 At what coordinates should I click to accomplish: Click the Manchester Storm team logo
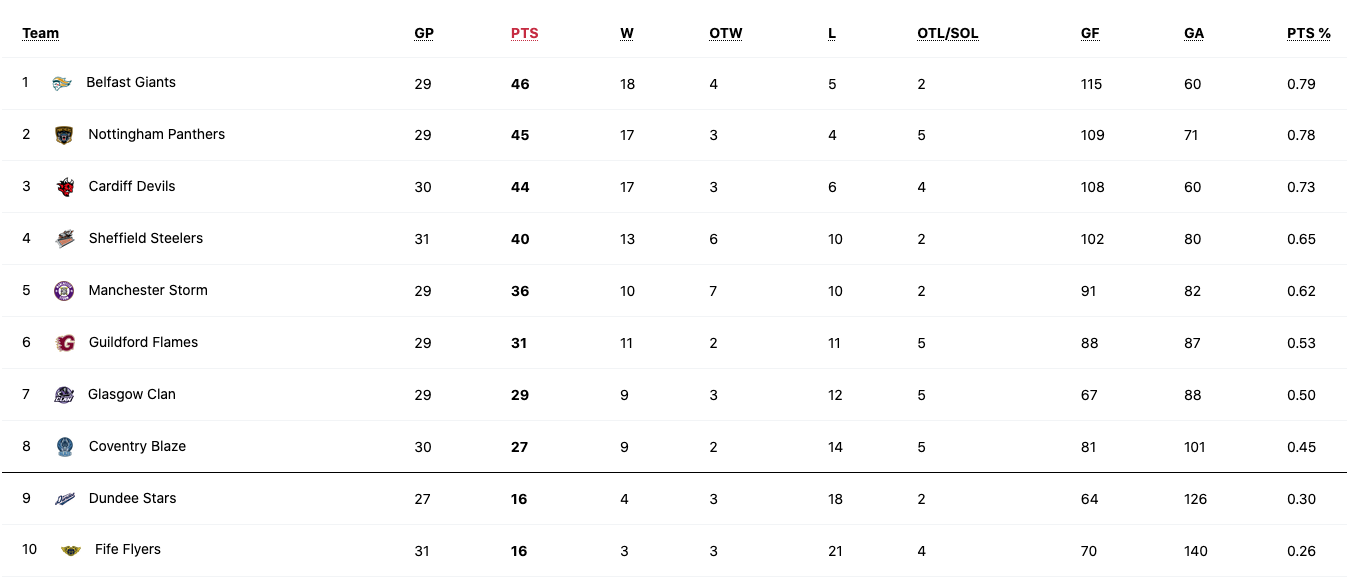pyautogui.click(x=64, y=291)
